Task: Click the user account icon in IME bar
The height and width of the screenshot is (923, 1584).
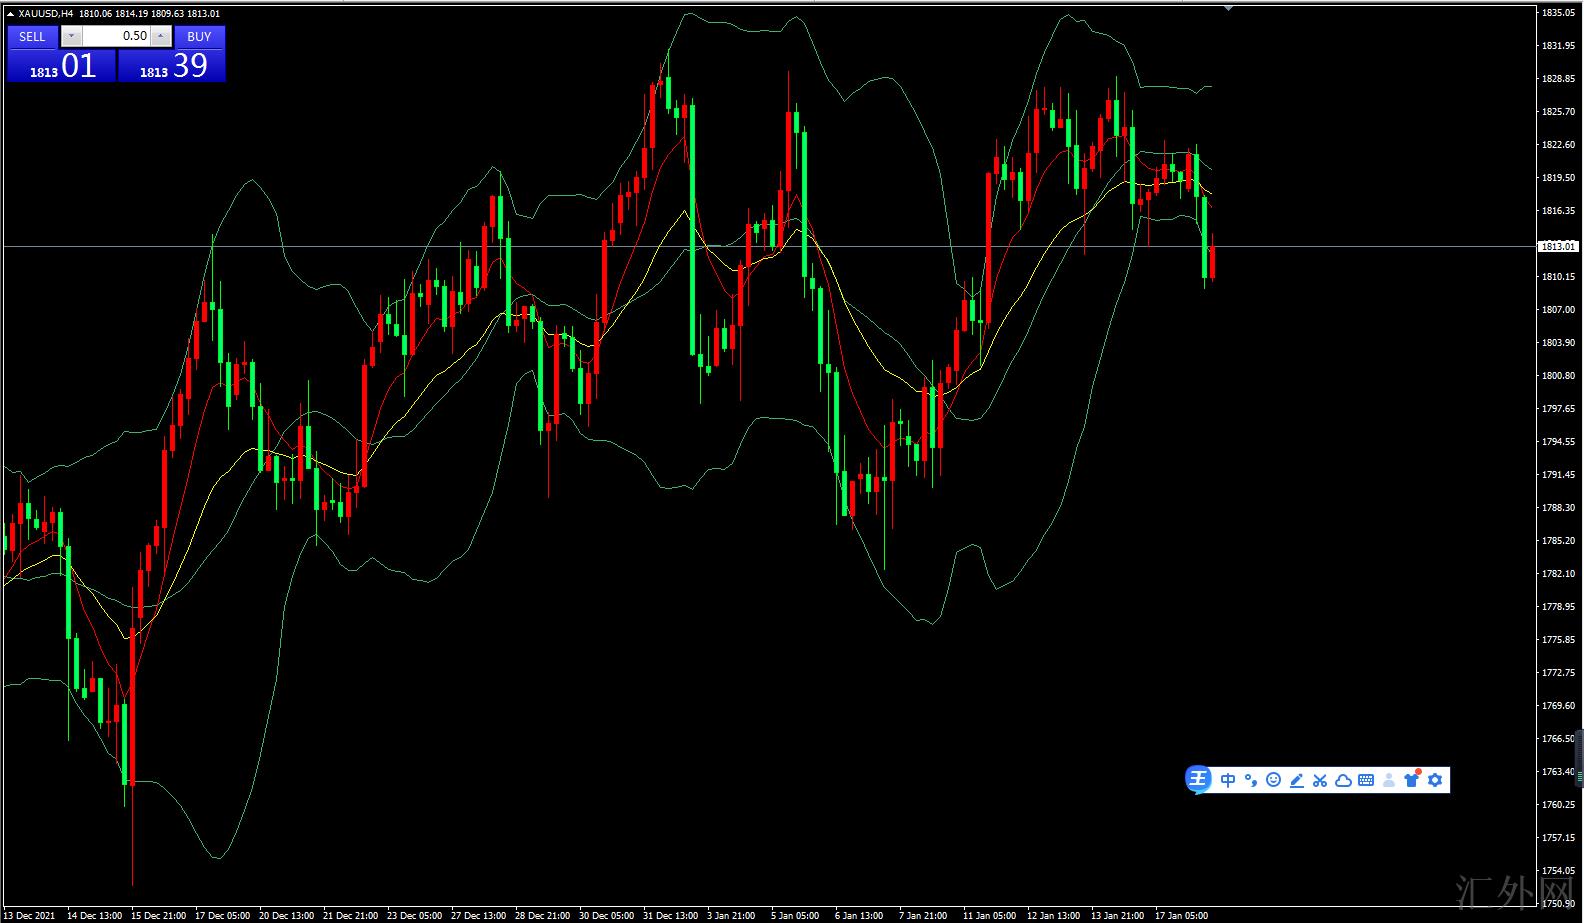Action: pos(1389,780)
